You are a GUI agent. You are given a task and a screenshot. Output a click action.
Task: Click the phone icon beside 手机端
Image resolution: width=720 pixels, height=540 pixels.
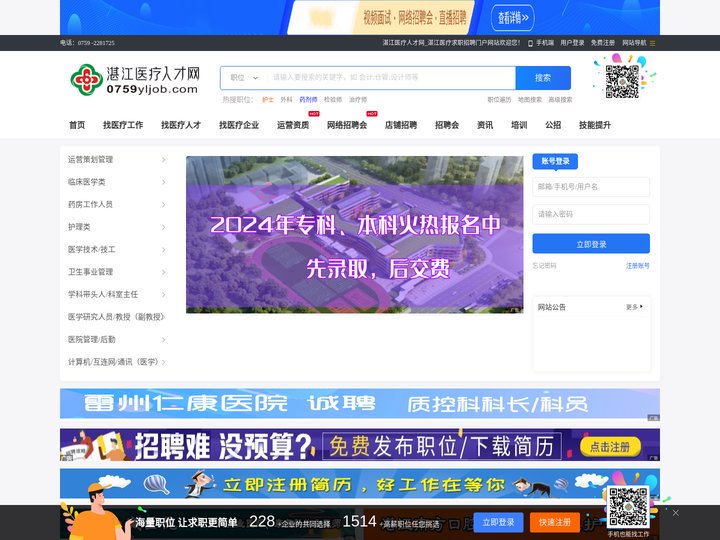530,43
